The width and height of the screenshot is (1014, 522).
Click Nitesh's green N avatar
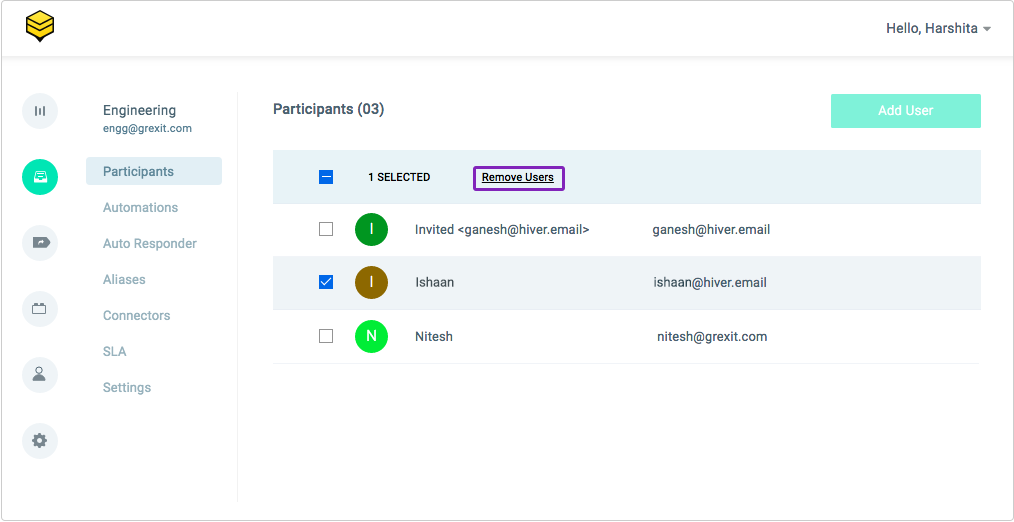tap(371, 336)
